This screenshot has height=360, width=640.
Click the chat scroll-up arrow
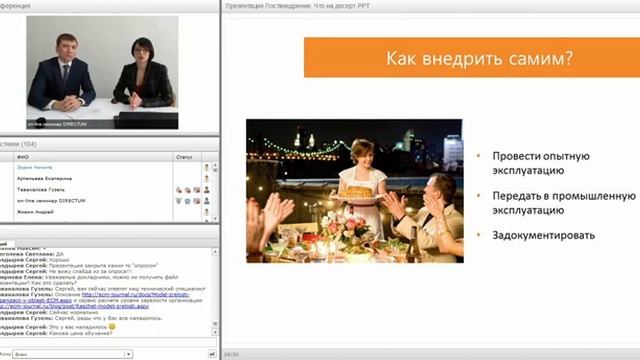[x=215, y=252]
